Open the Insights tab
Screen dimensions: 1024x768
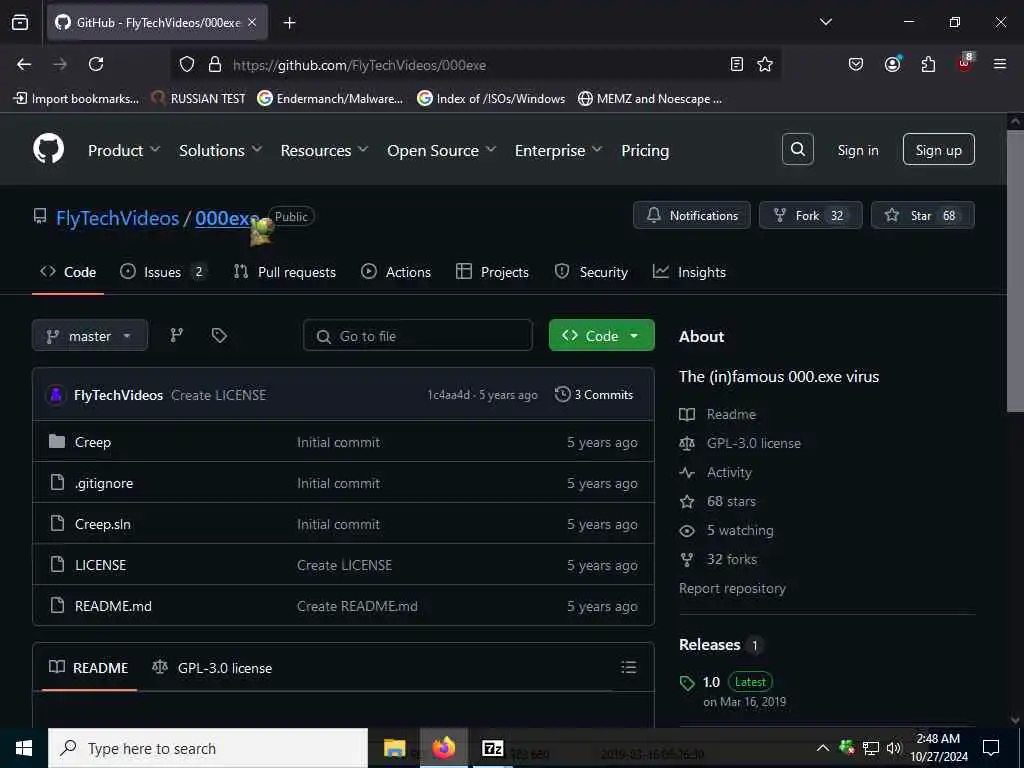(690, 272)
